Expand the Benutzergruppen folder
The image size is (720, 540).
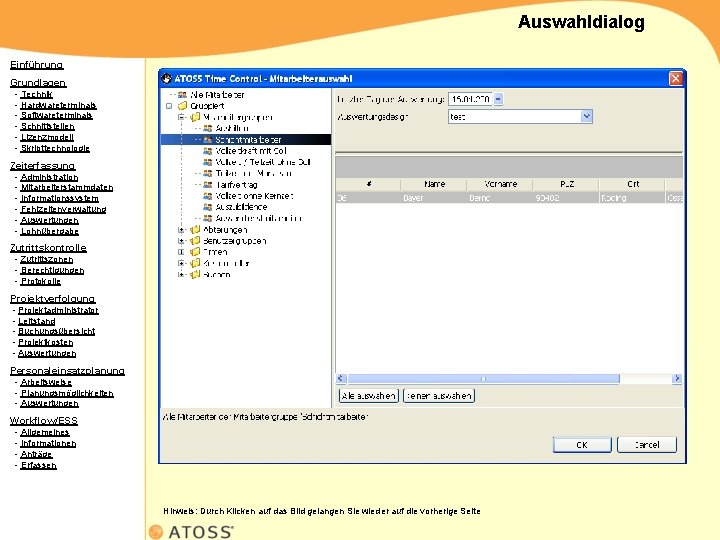point(181,241)
